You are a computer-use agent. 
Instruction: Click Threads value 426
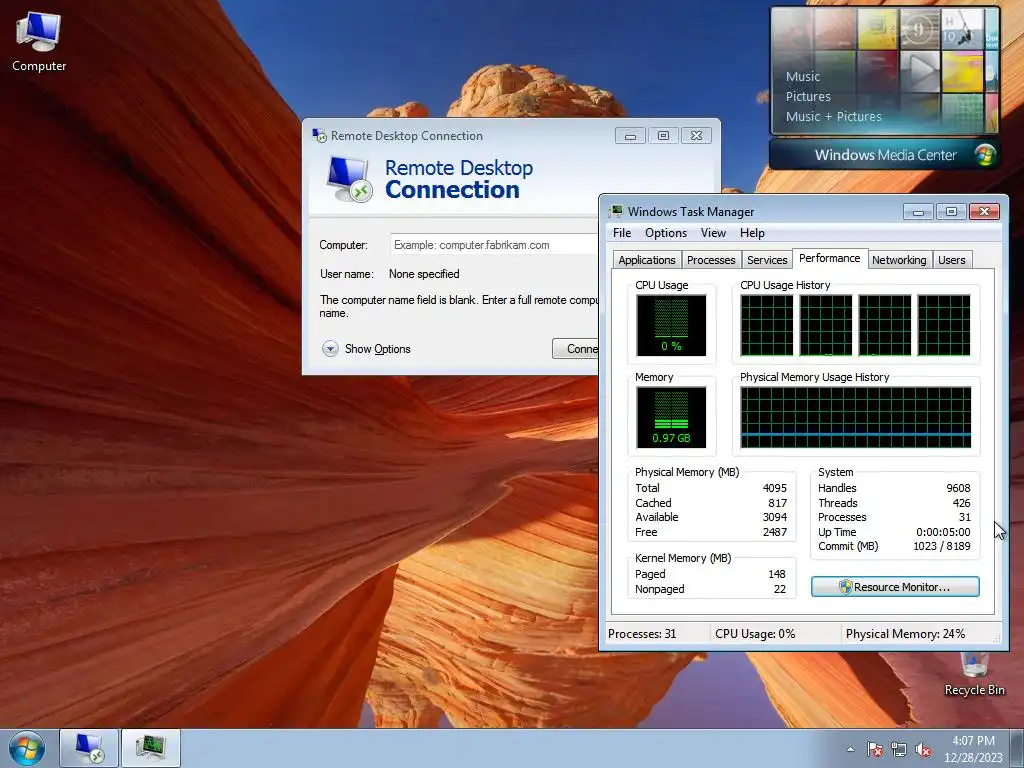pyautogui.click(x=961, y=503)
